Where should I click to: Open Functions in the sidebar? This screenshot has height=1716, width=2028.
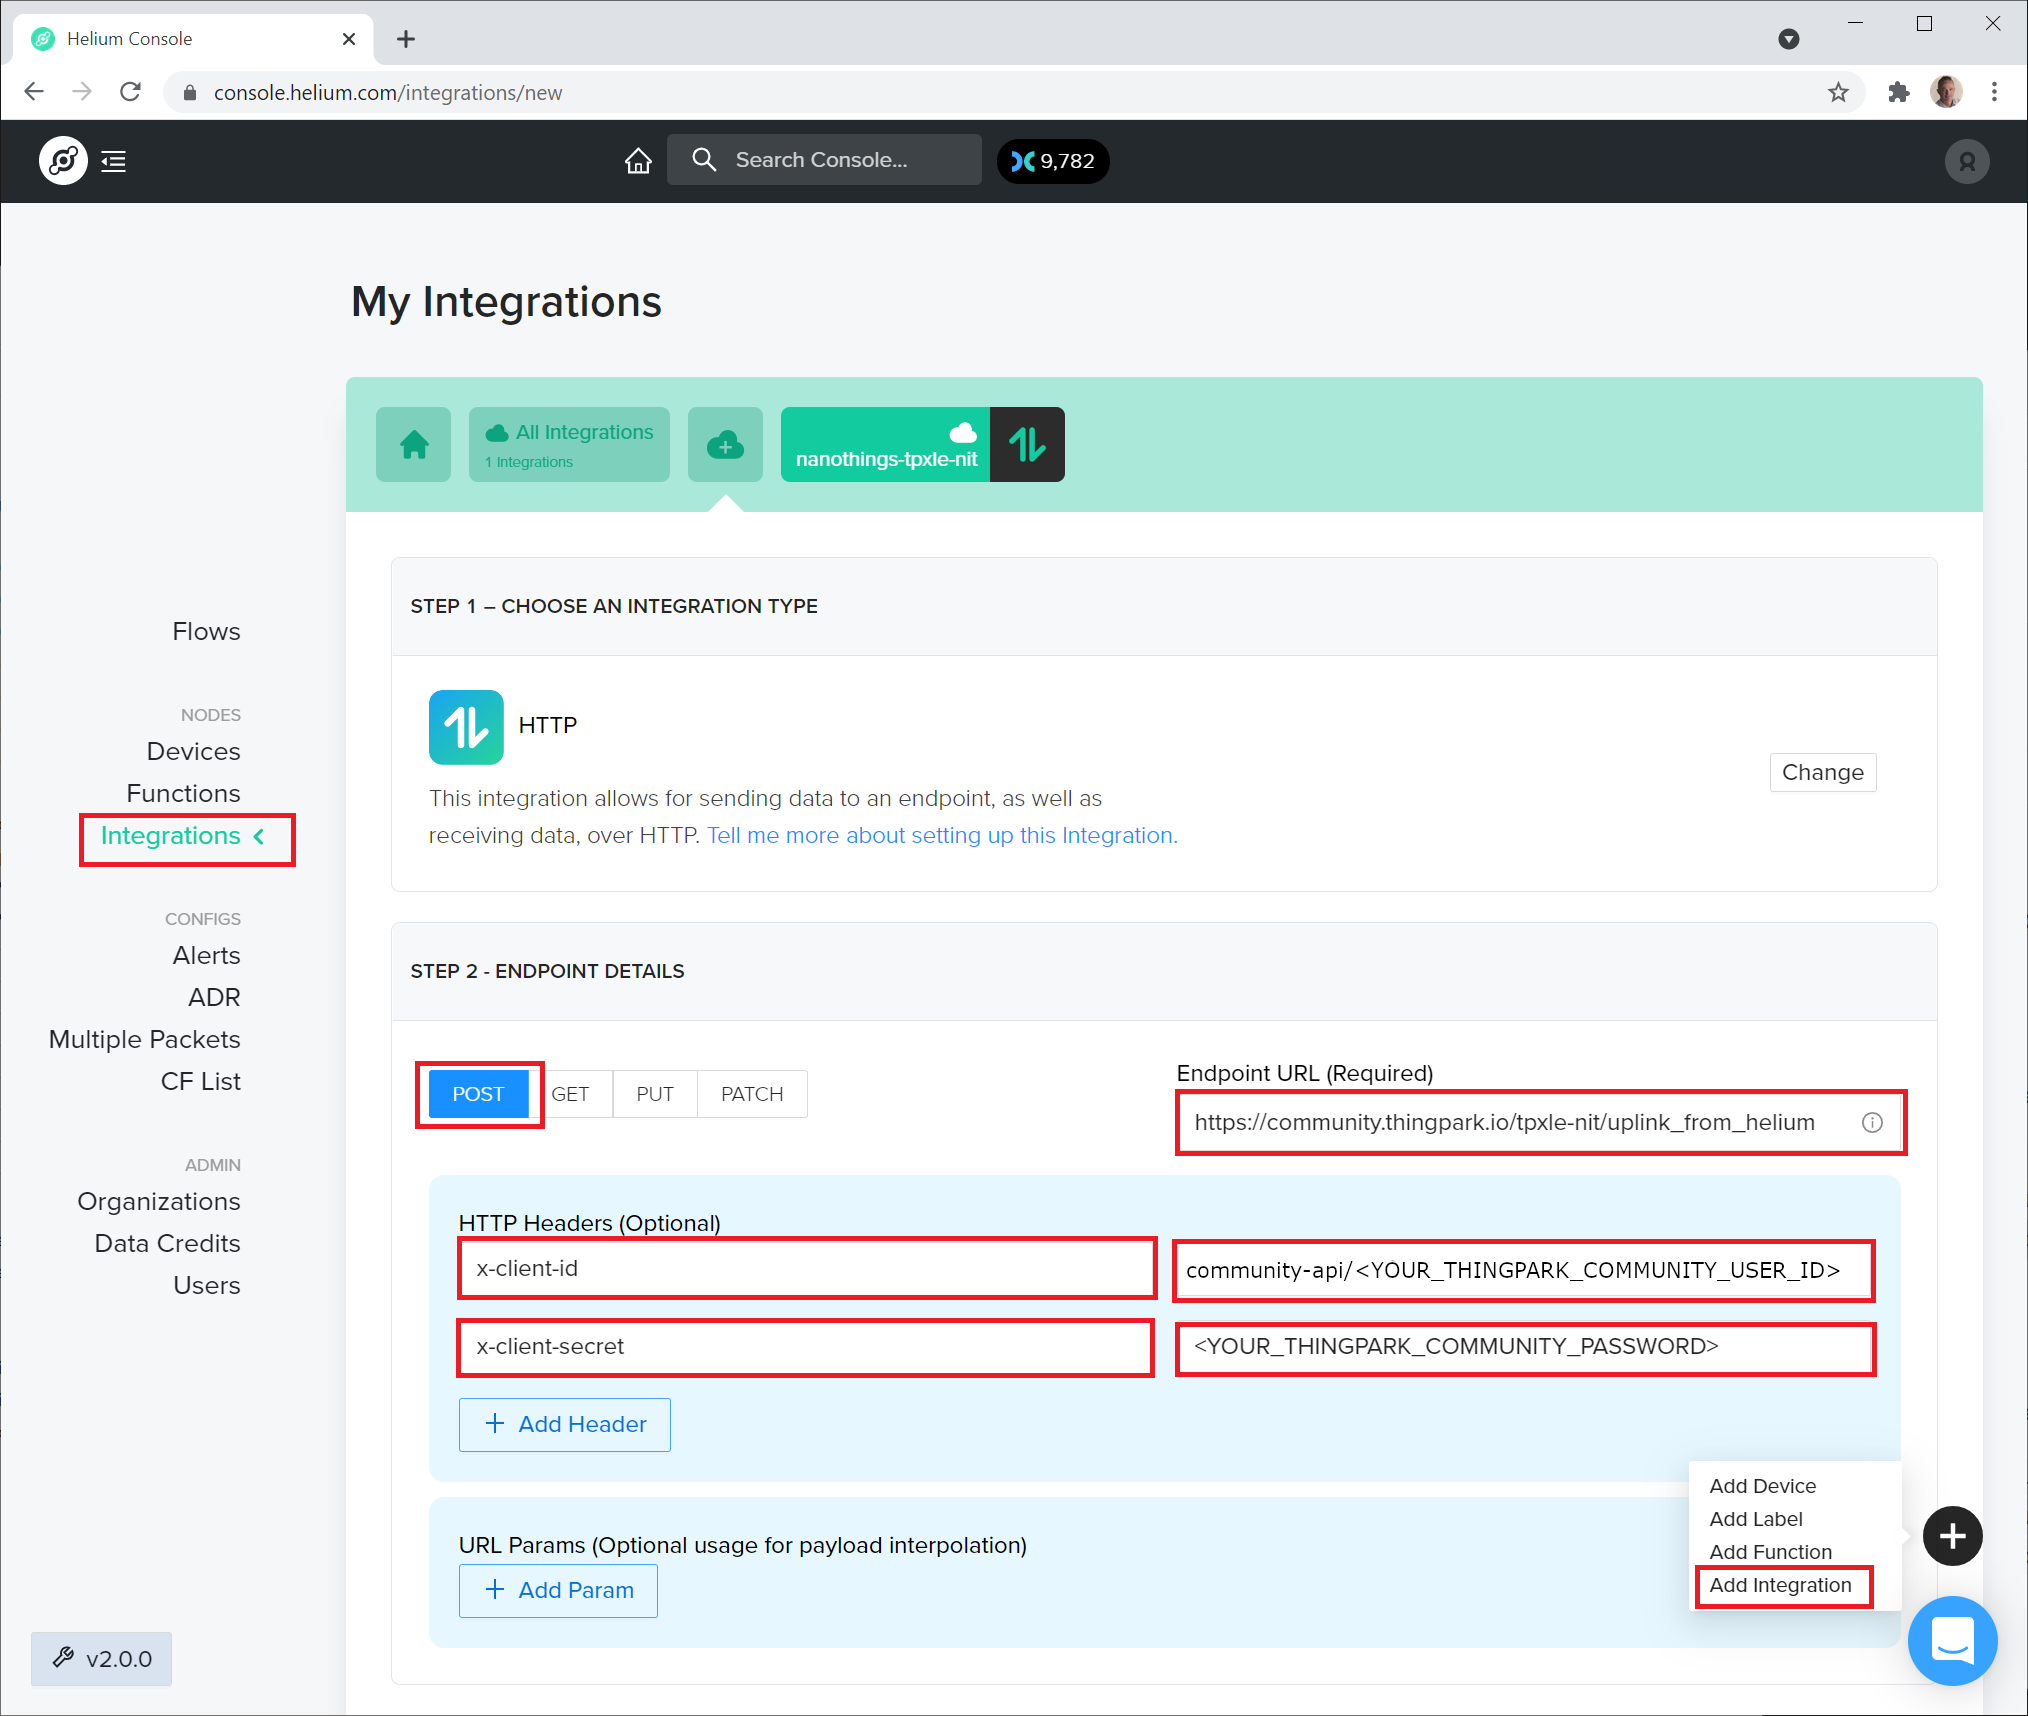click(x=183, y=794)
